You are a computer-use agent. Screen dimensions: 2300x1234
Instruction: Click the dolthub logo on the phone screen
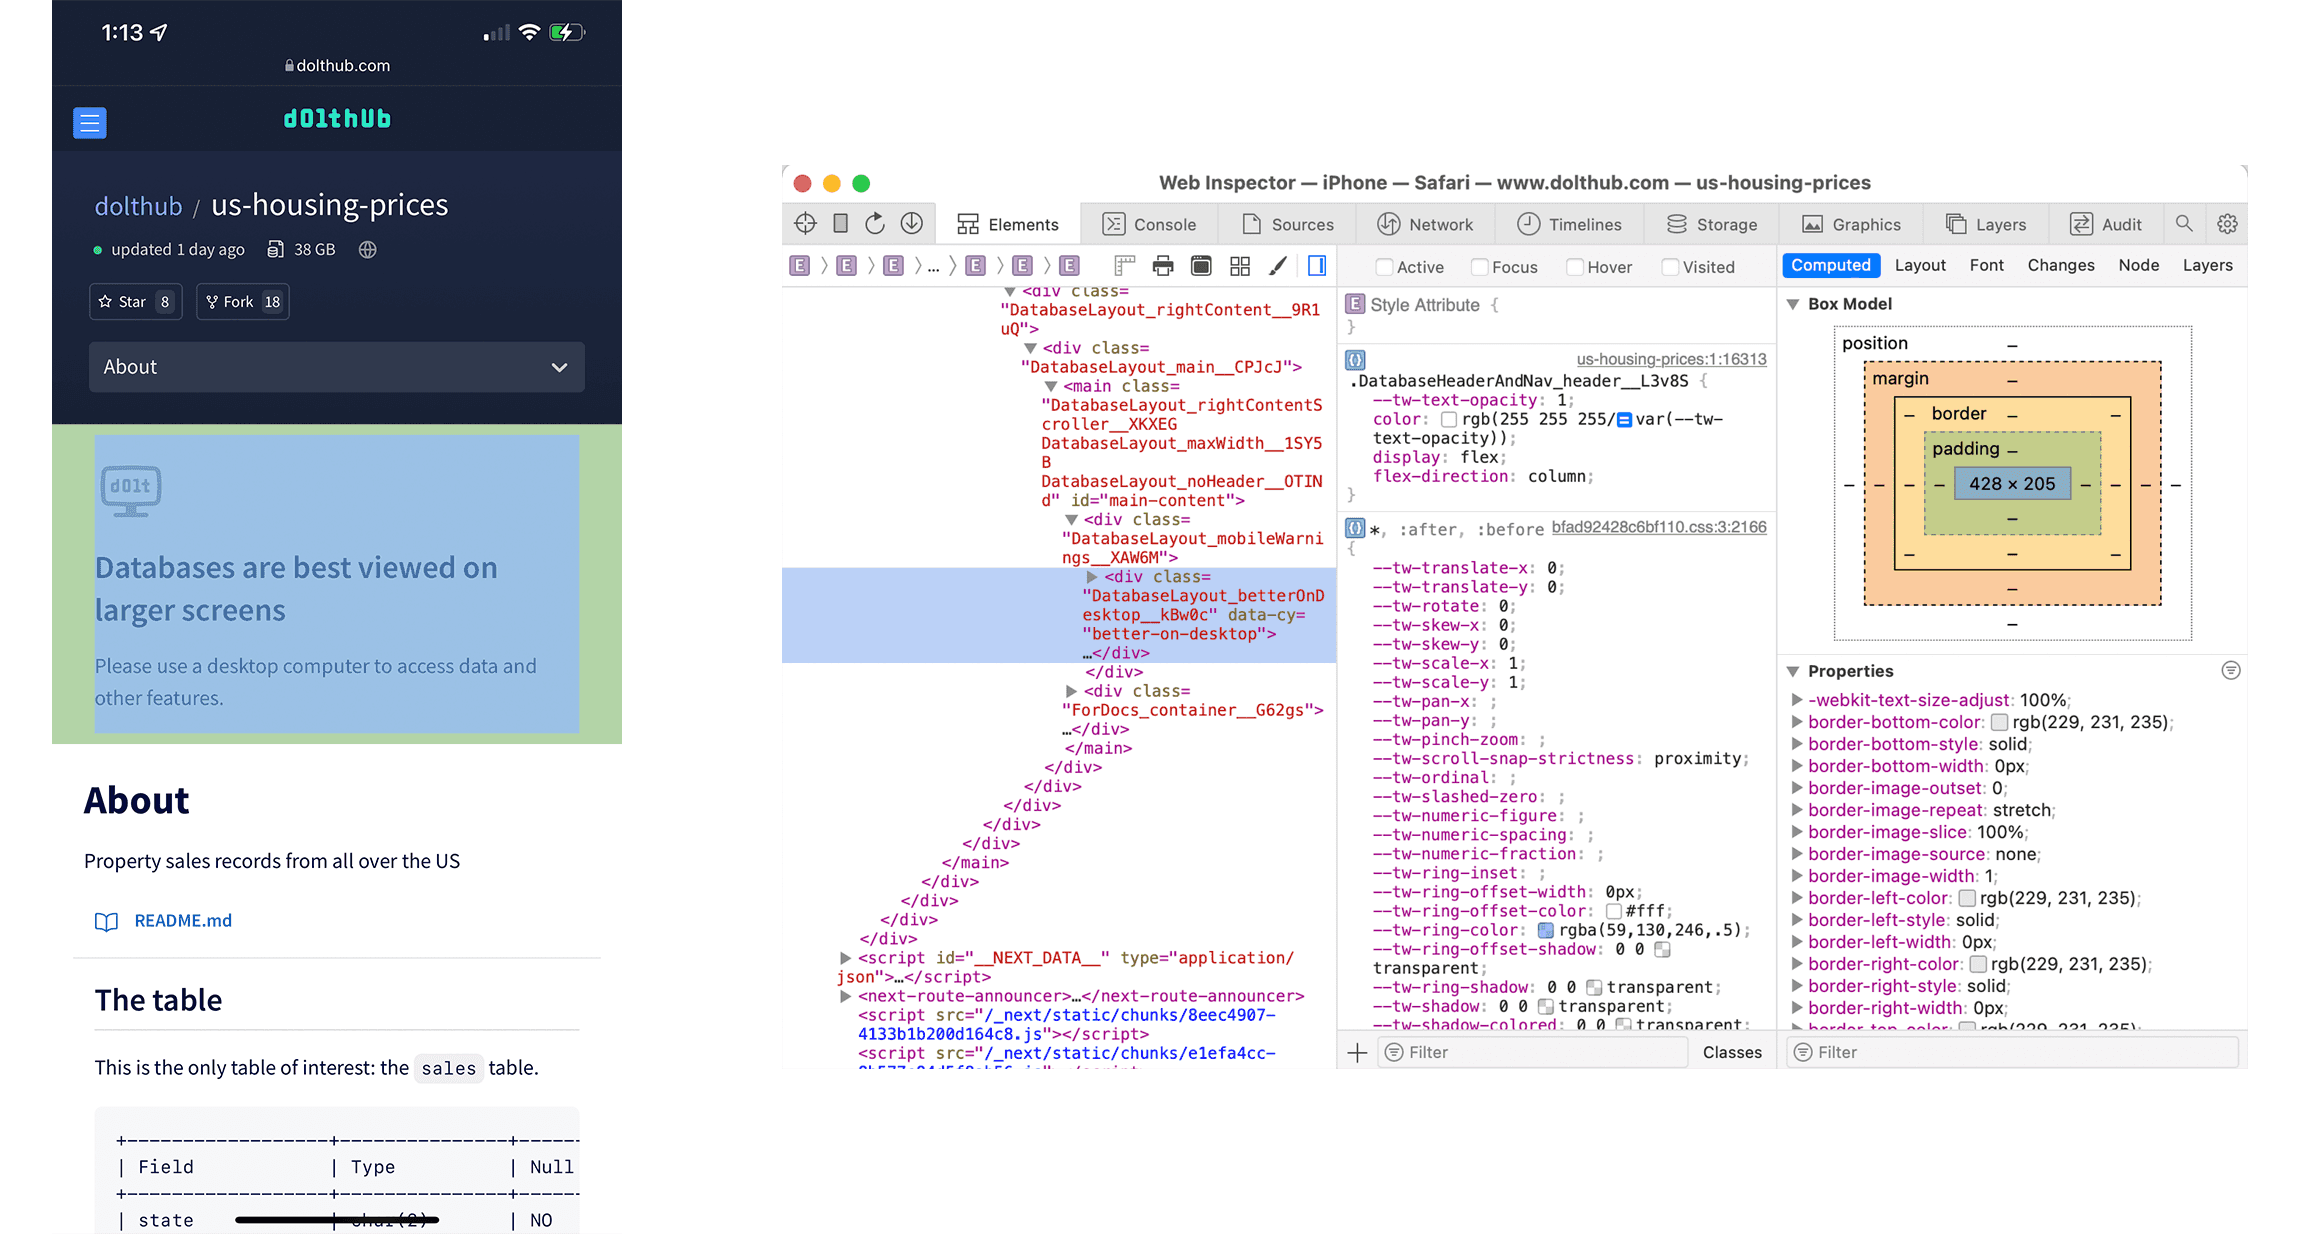coord(337,119)
